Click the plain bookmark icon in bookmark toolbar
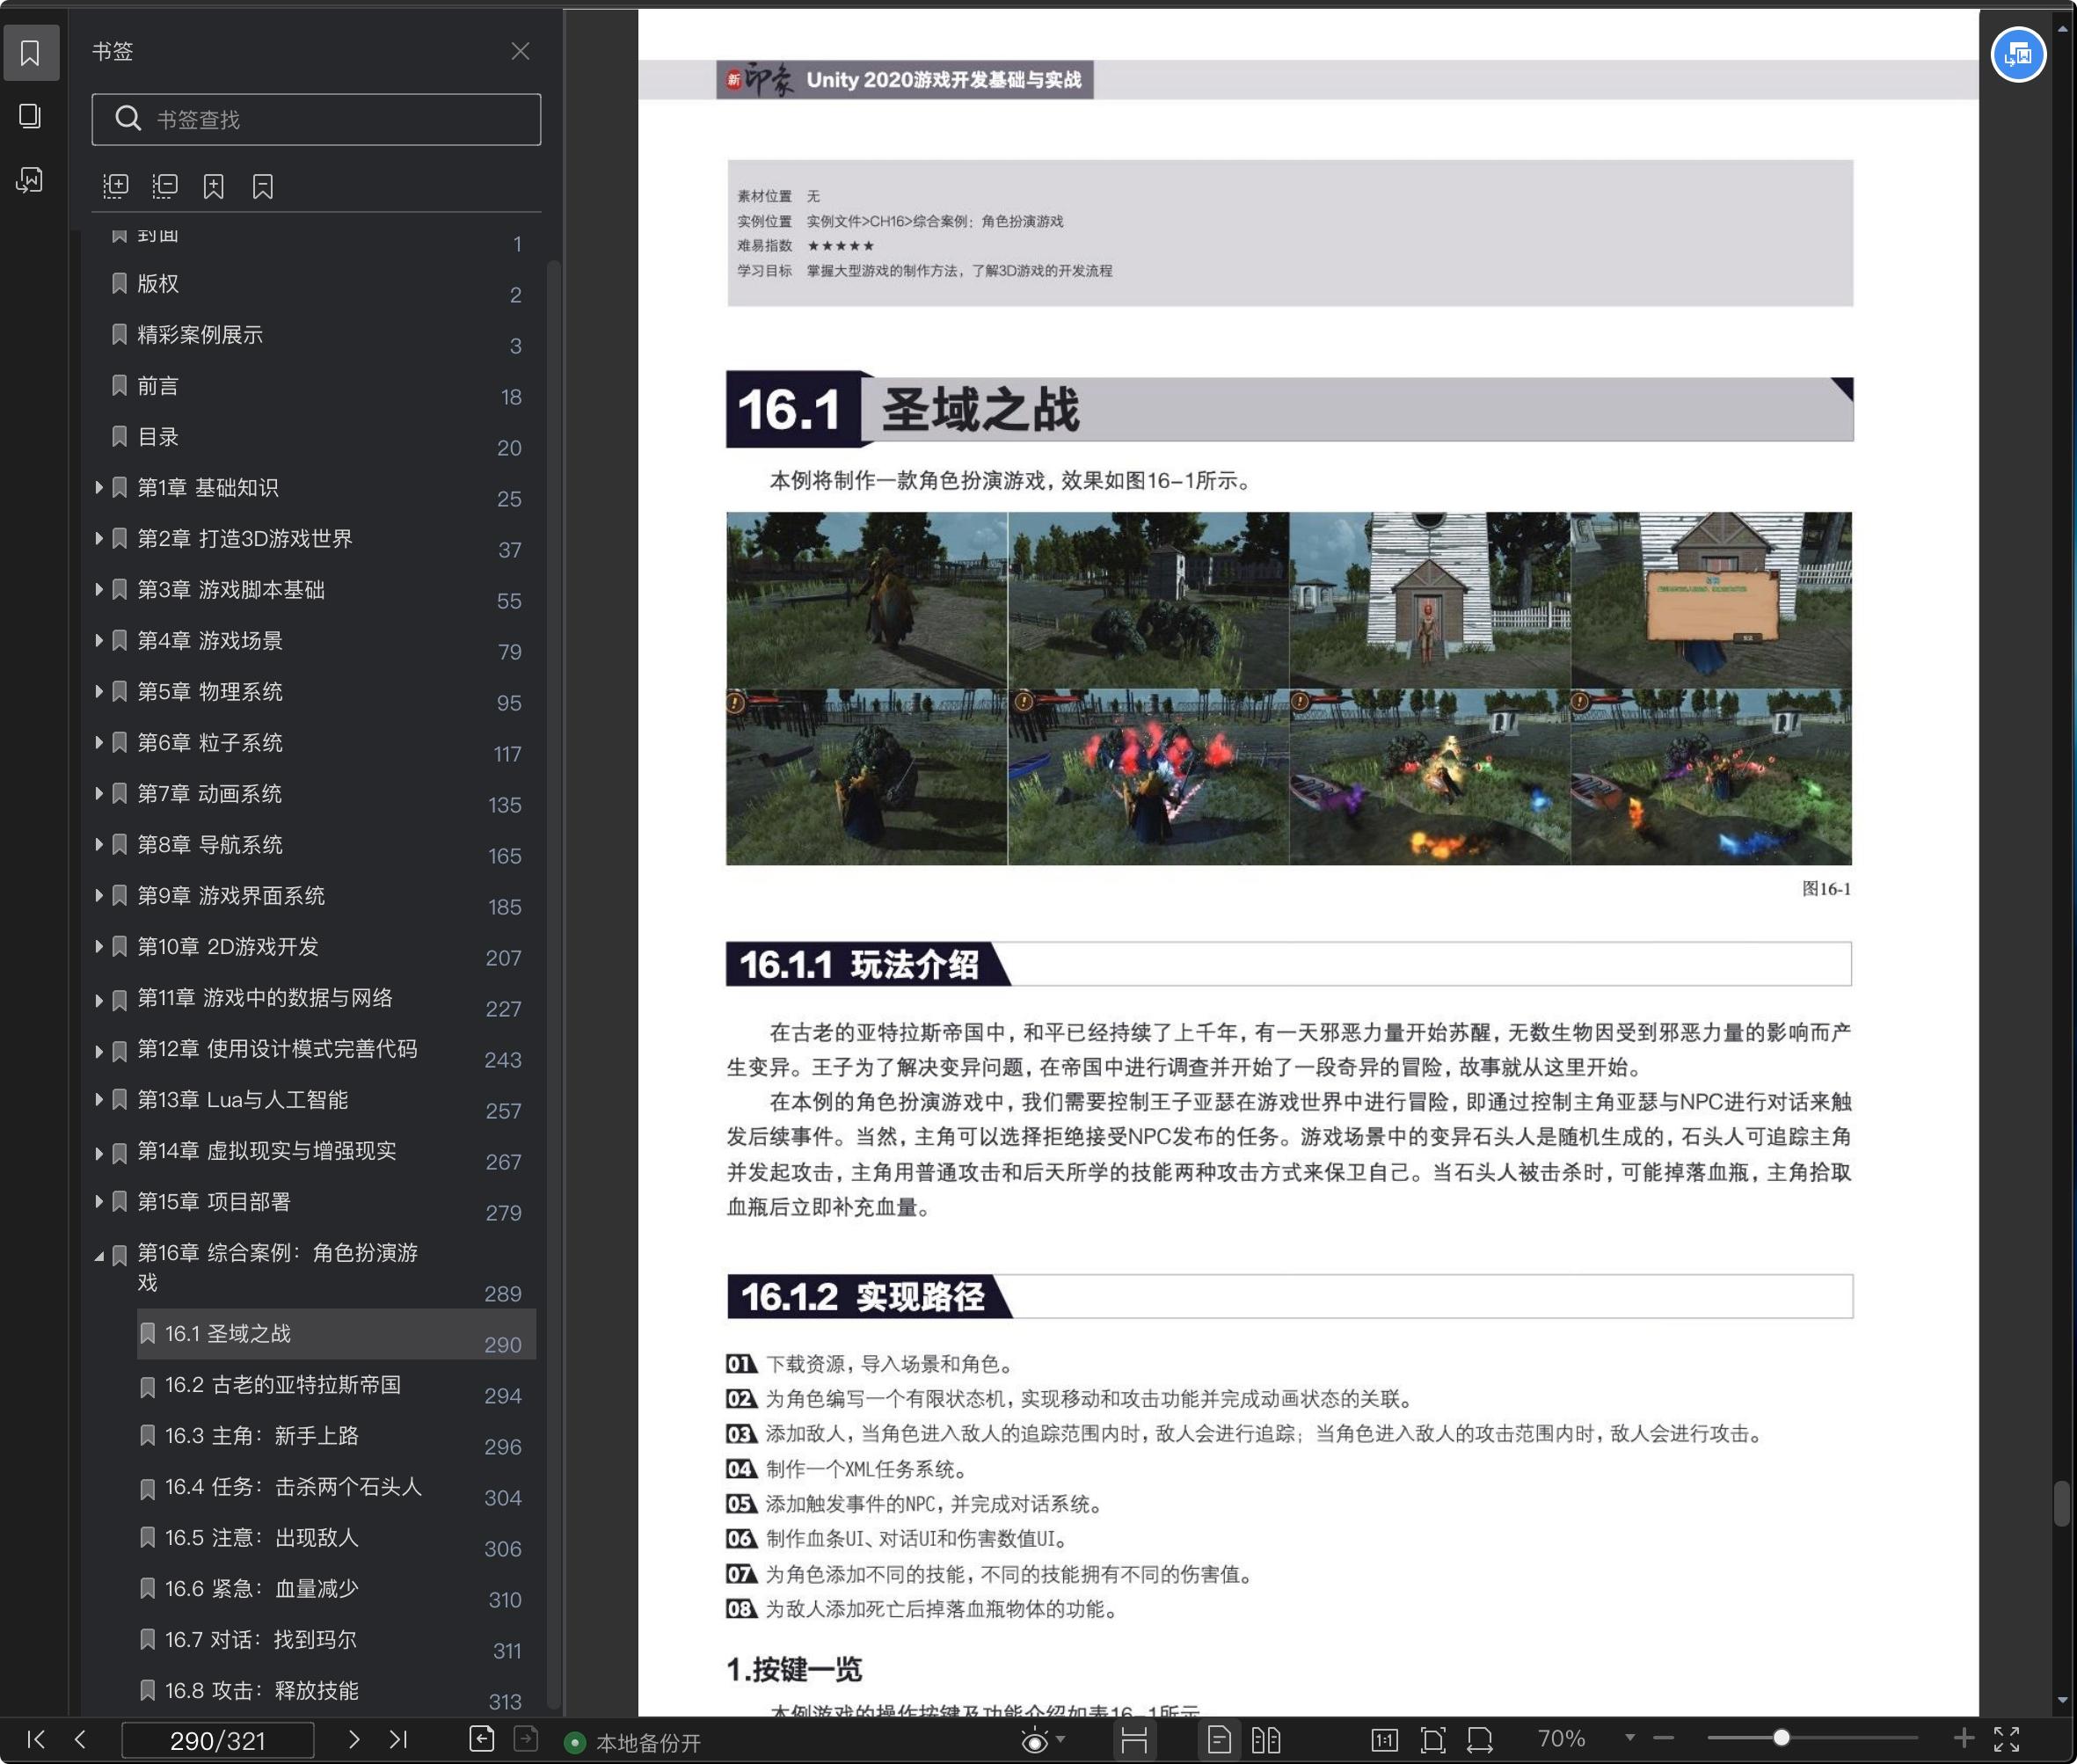This screenshot has height=1764, width=2077. pyautogui.click(x=262, y=185)
